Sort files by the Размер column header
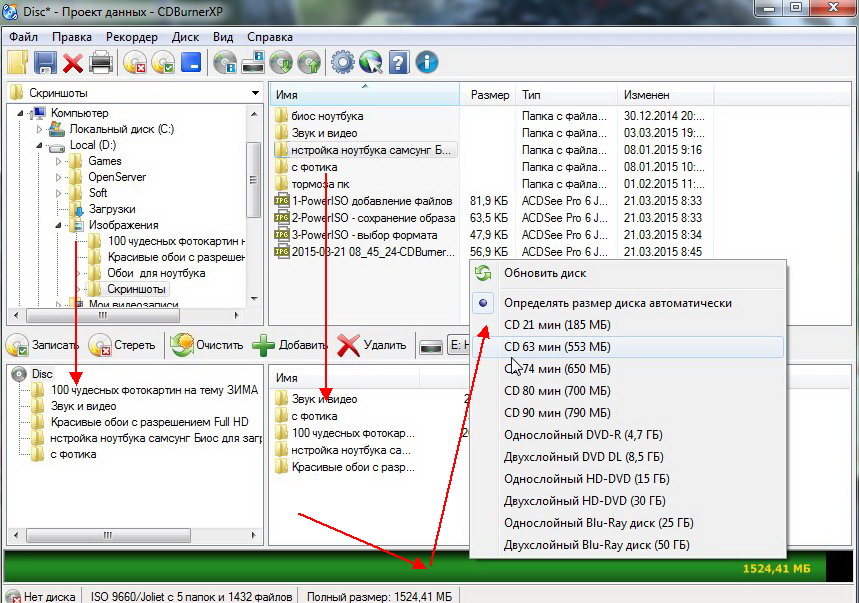Screen dimensions: 859x603 (x=489, y=95)
